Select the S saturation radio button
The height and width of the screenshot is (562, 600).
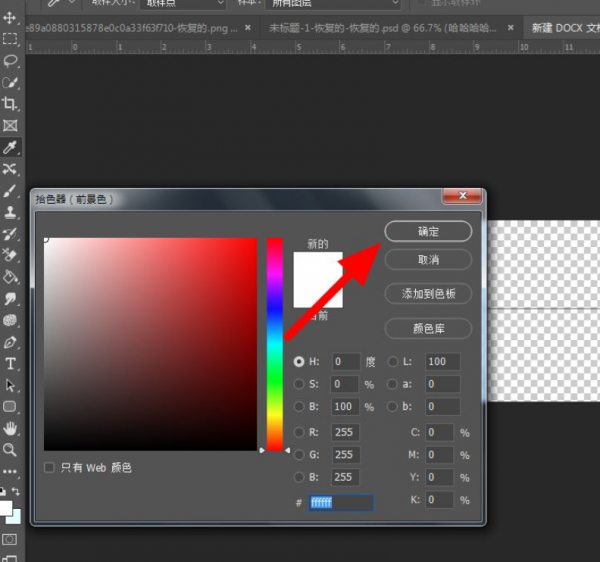tap(299, 384)
